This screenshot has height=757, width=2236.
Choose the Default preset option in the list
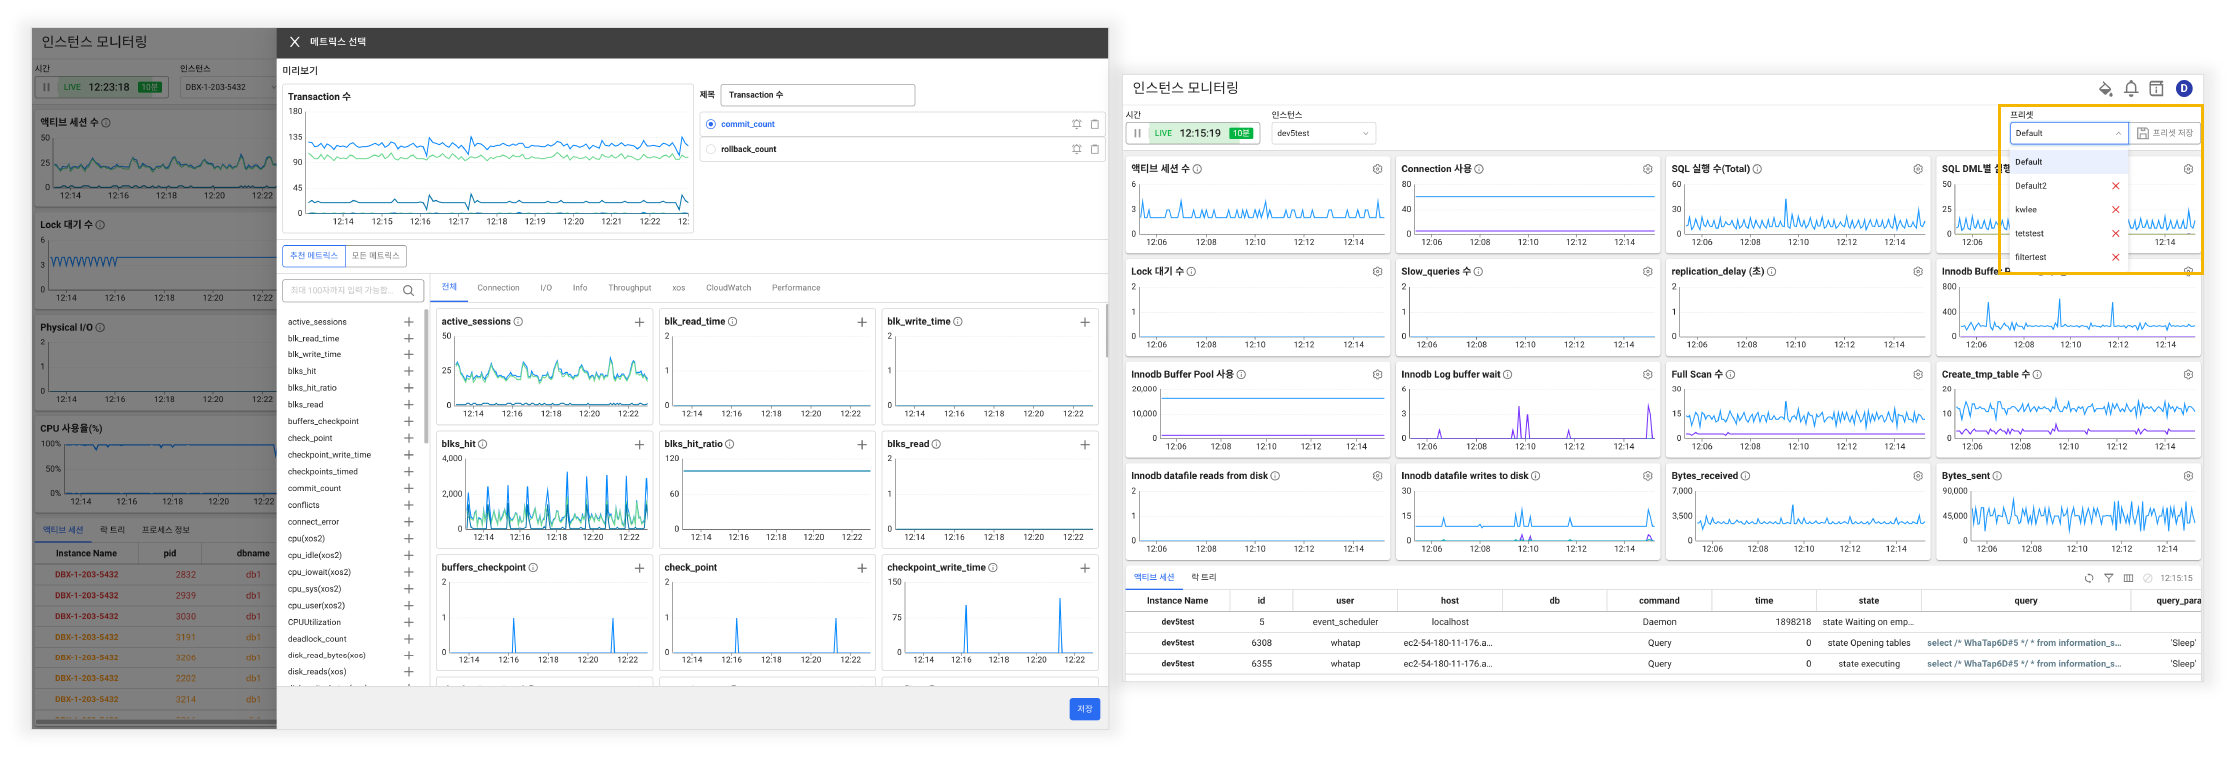tap(2068, 162)
